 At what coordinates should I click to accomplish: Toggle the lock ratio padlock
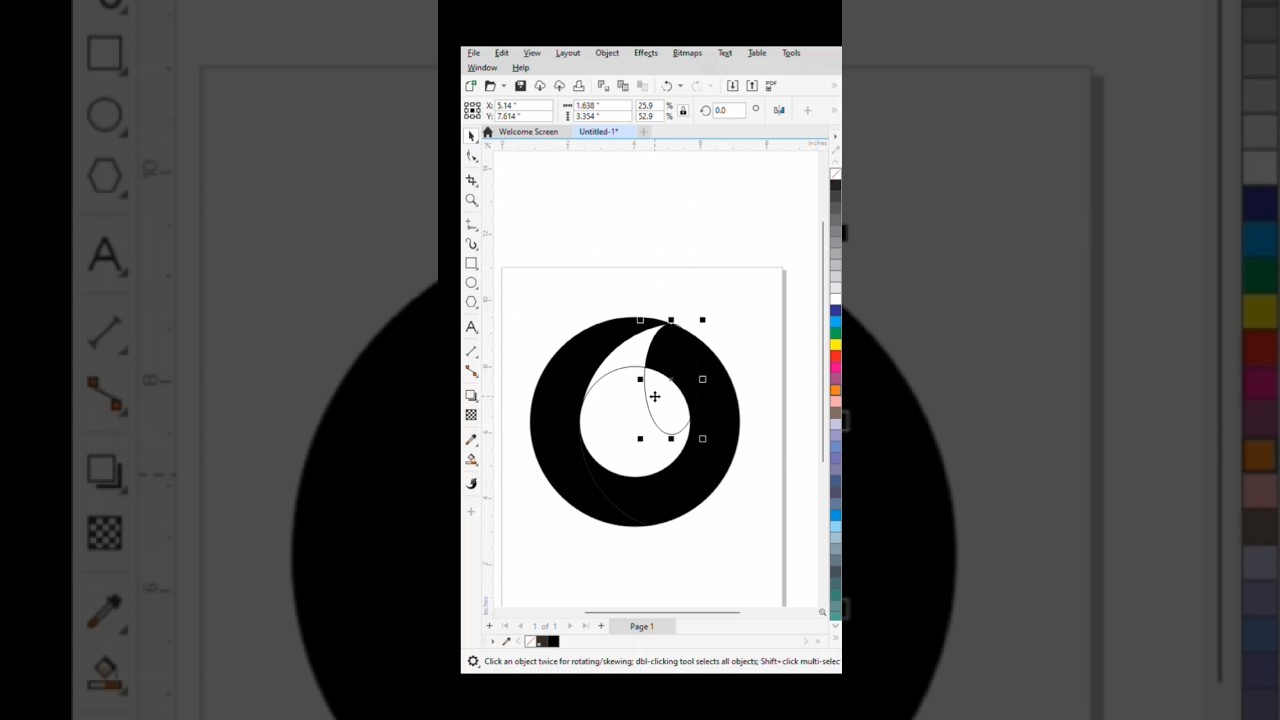[x=683, y=110]
